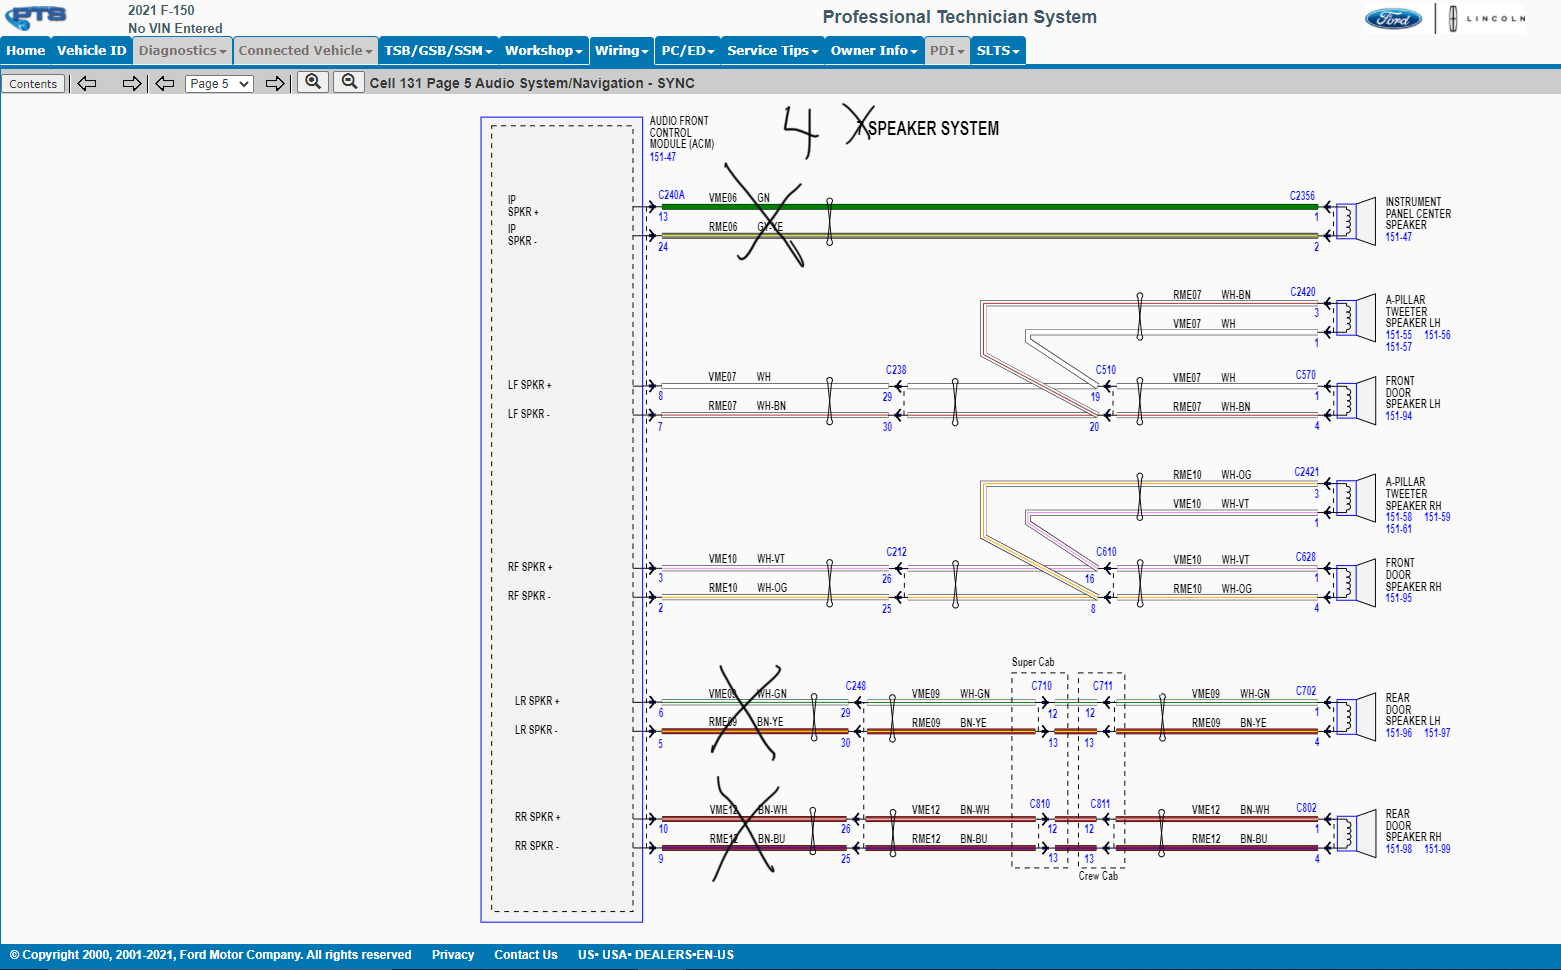
Task: Open connector C710 link
Action: click(1042, 686)
